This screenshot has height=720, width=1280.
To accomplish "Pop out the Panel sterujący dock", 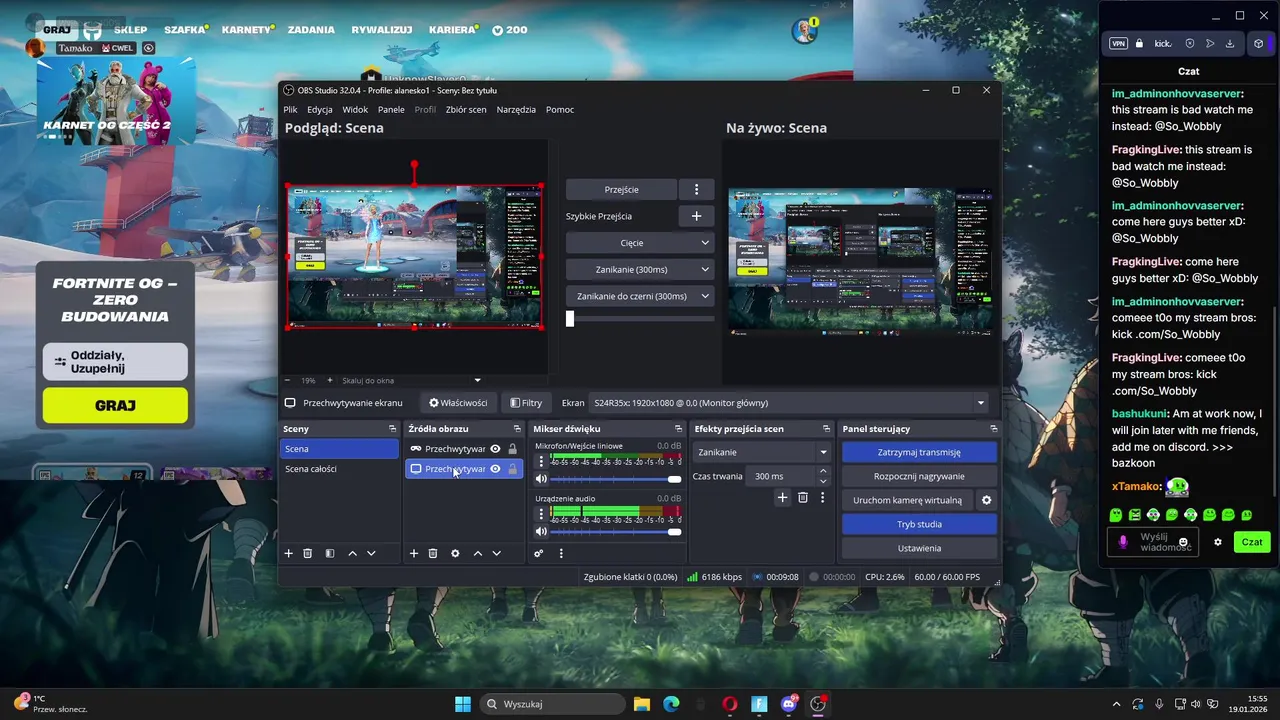I will tap(993, 429).
